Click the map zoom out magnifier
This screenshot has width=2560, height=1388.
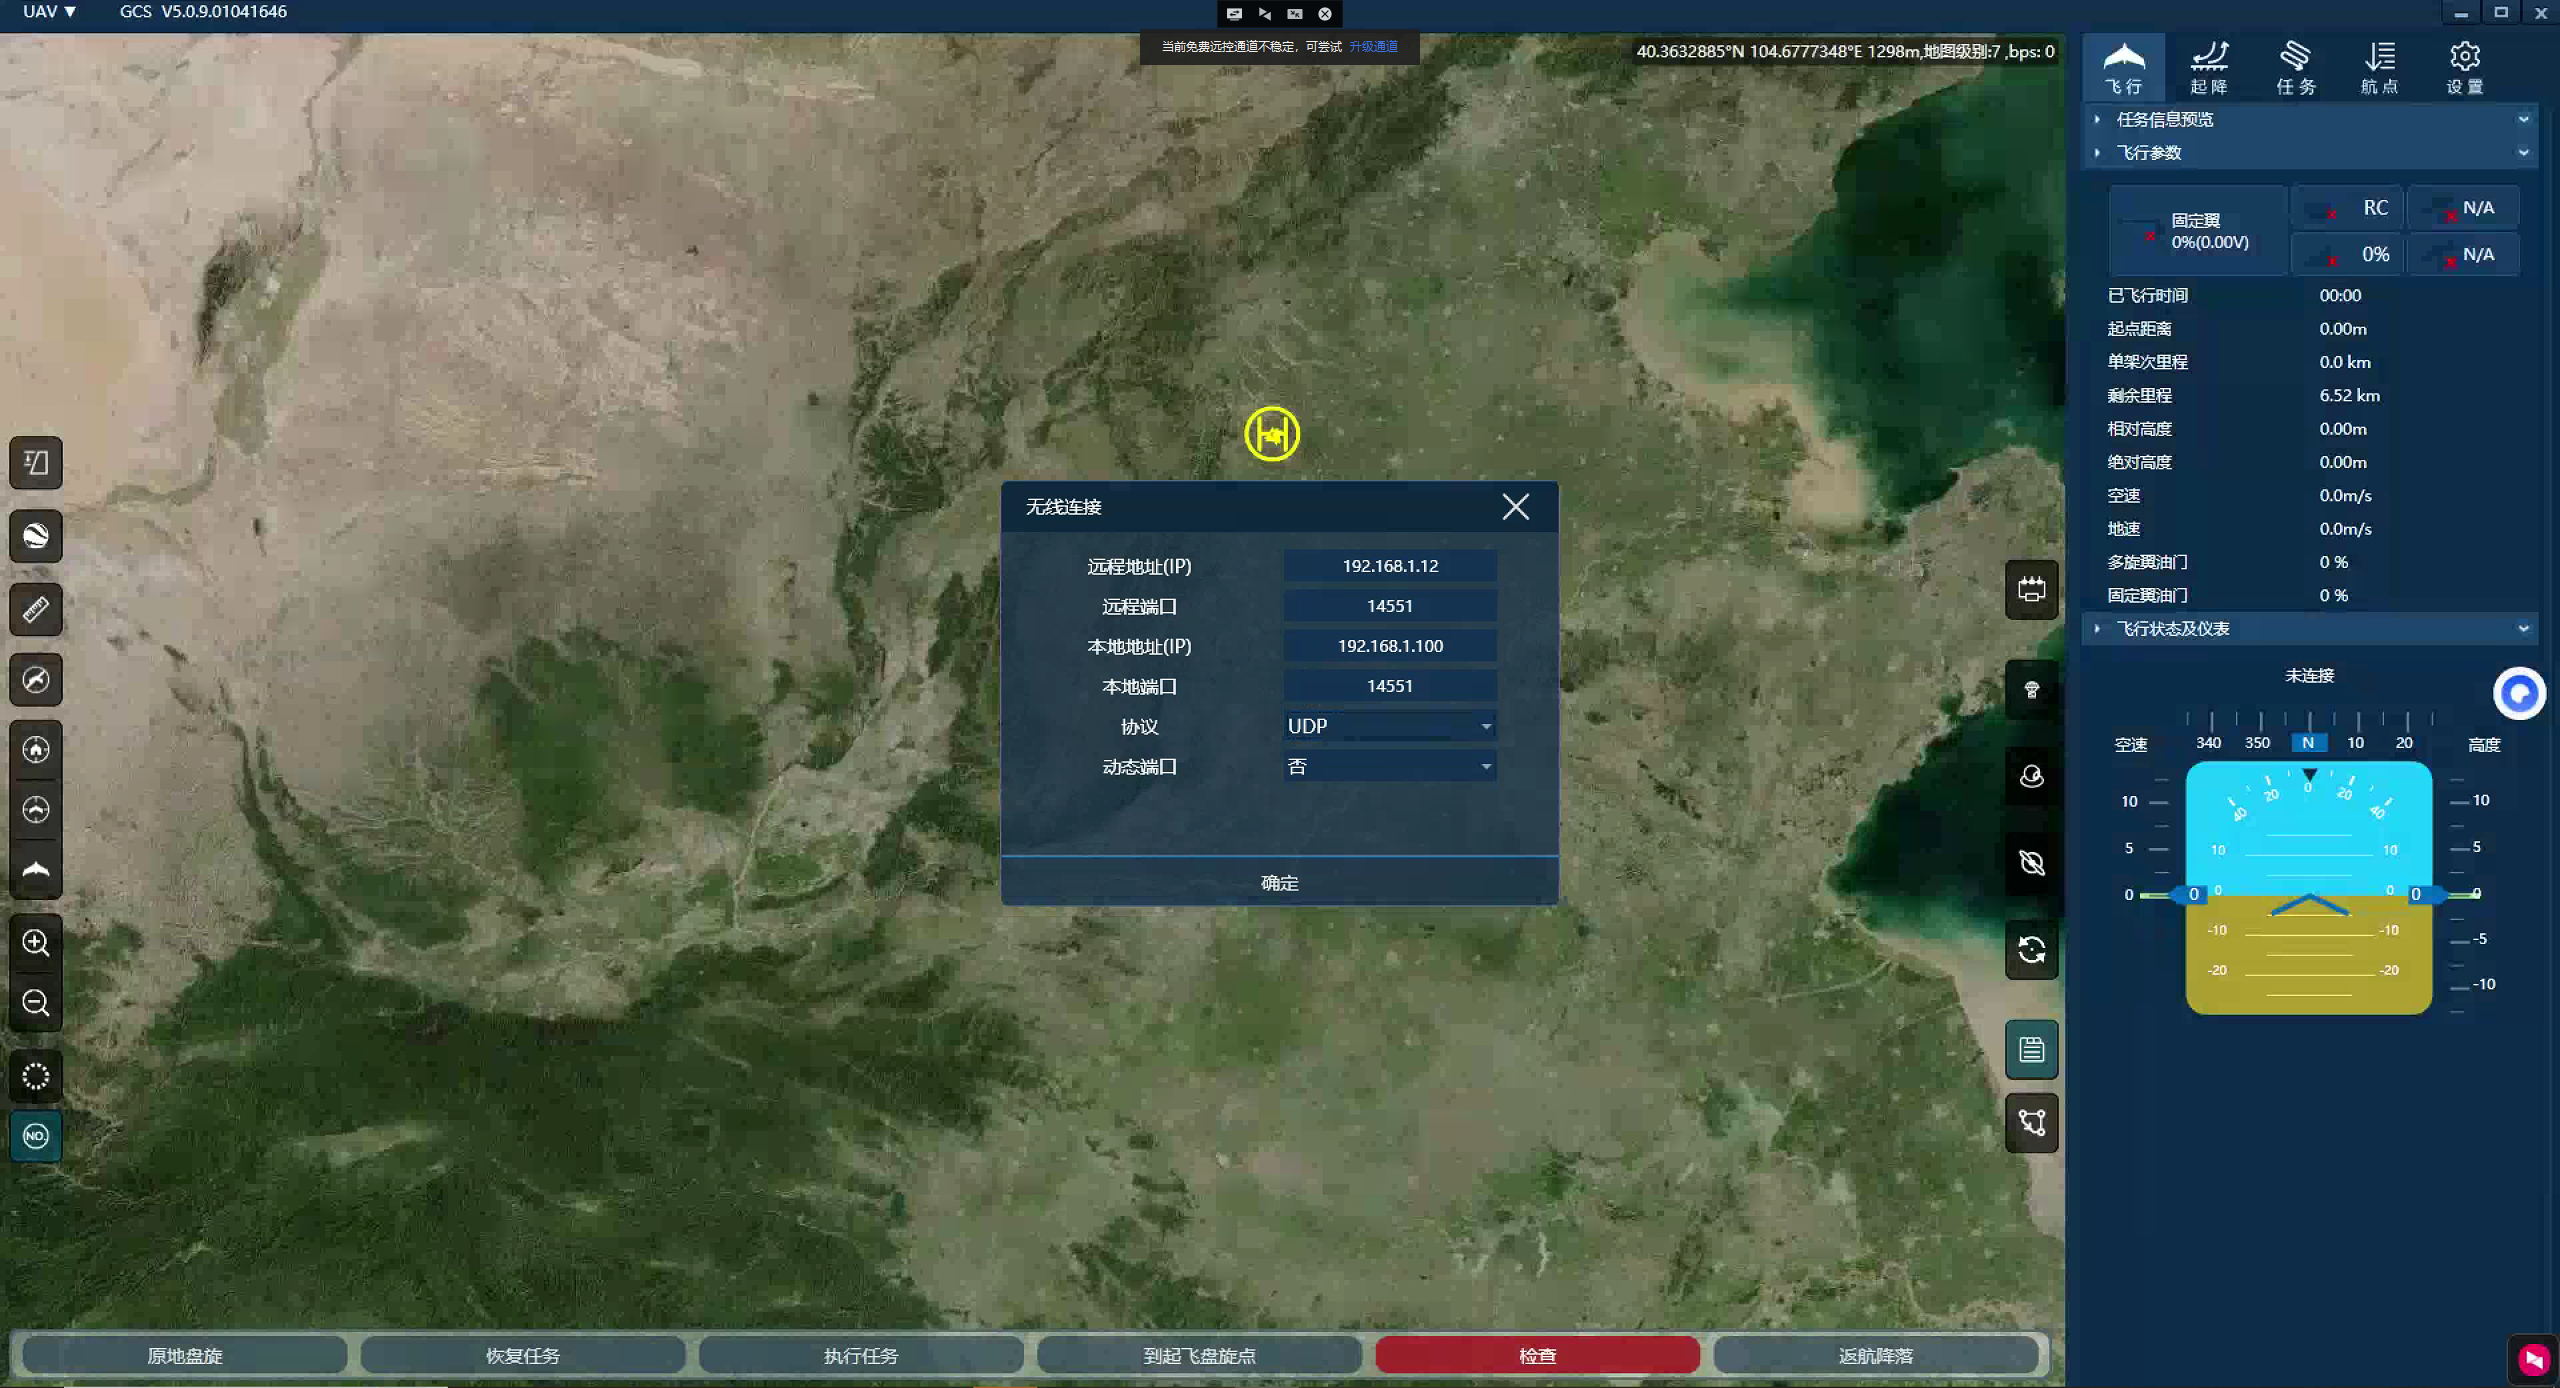tap(36, 1003)
